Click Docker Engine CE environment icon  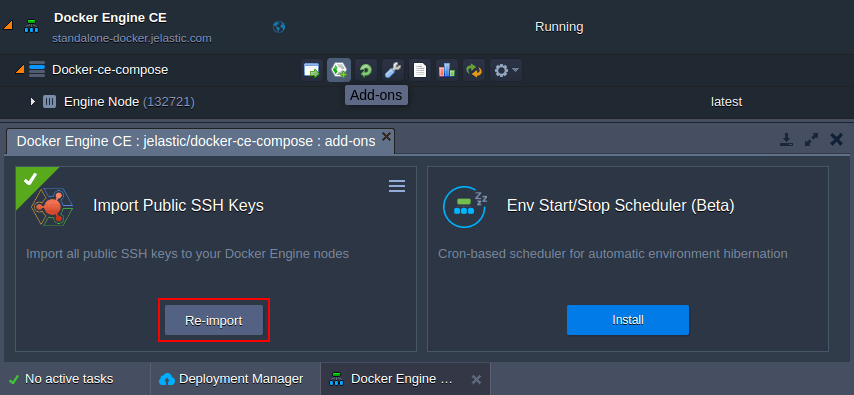tap(32, 26)
